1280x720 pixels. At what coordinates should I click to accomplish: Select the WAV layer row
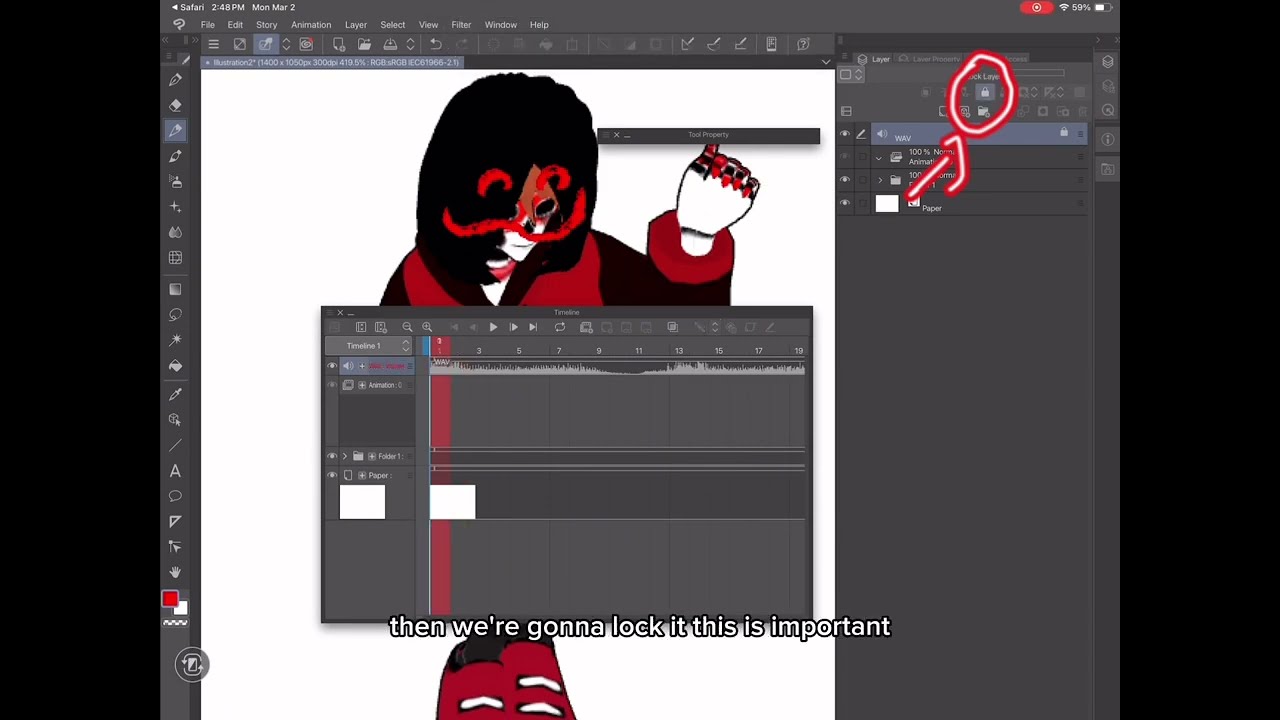979,134
